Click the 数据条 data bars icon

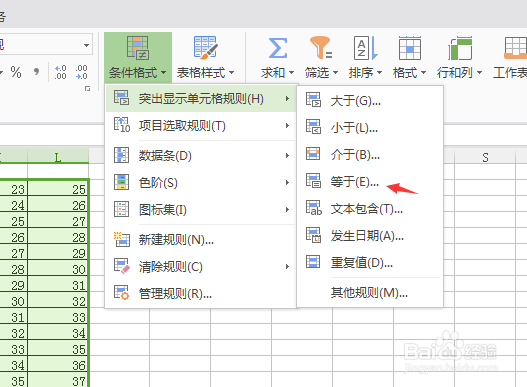tap(121, 155)
